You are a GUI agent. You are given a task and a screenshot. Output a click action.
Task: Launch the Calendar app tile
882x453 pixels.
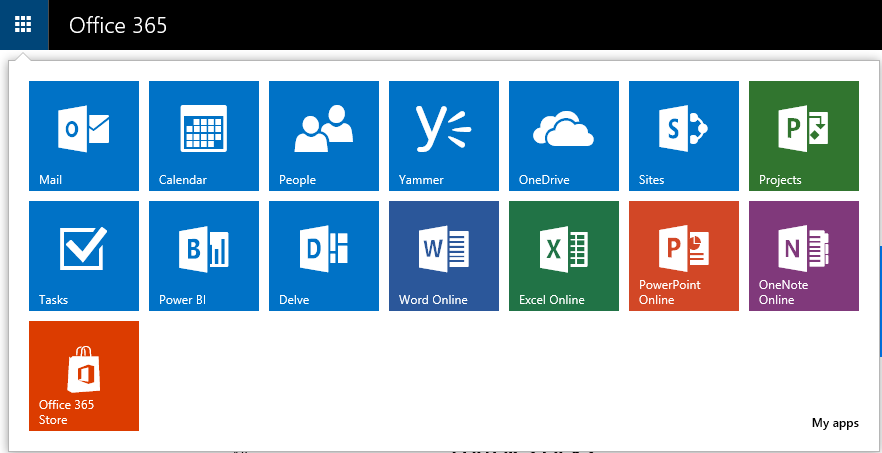(204, 135)
